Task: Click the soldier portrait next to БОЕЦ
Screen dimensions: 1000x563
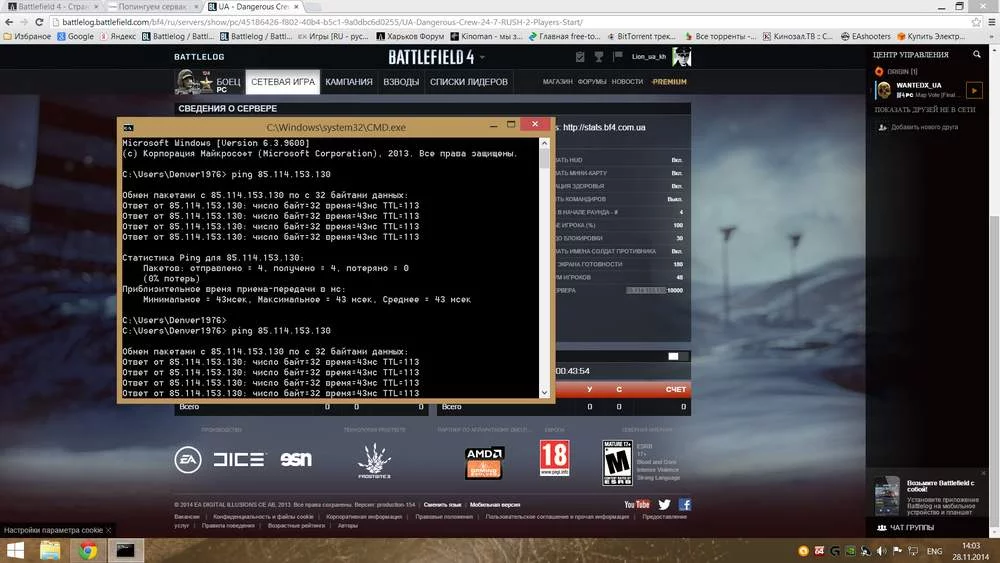Action: (x=186, y=82)
